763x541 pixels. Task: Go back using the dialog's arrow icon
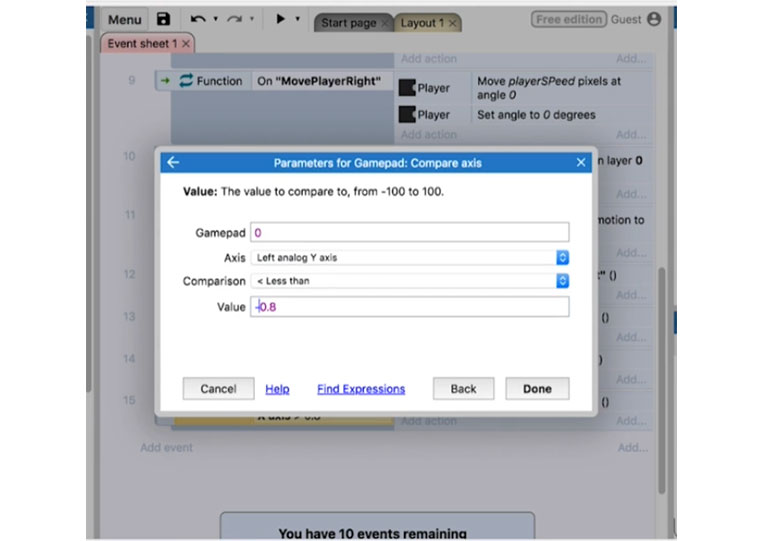(173, 162)
